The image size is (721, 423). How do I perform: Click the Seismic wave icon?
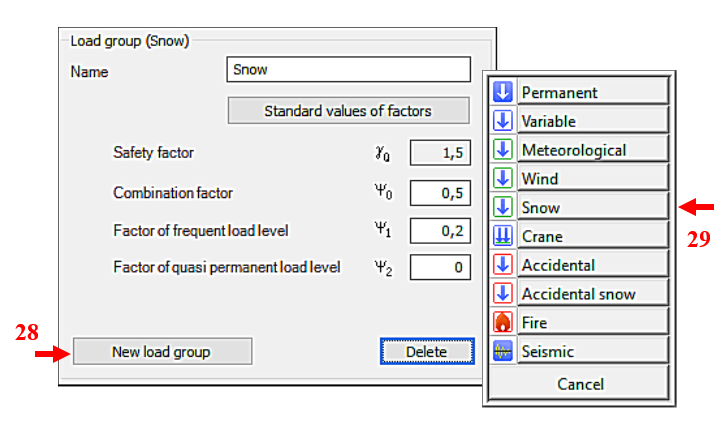point(503,351)
